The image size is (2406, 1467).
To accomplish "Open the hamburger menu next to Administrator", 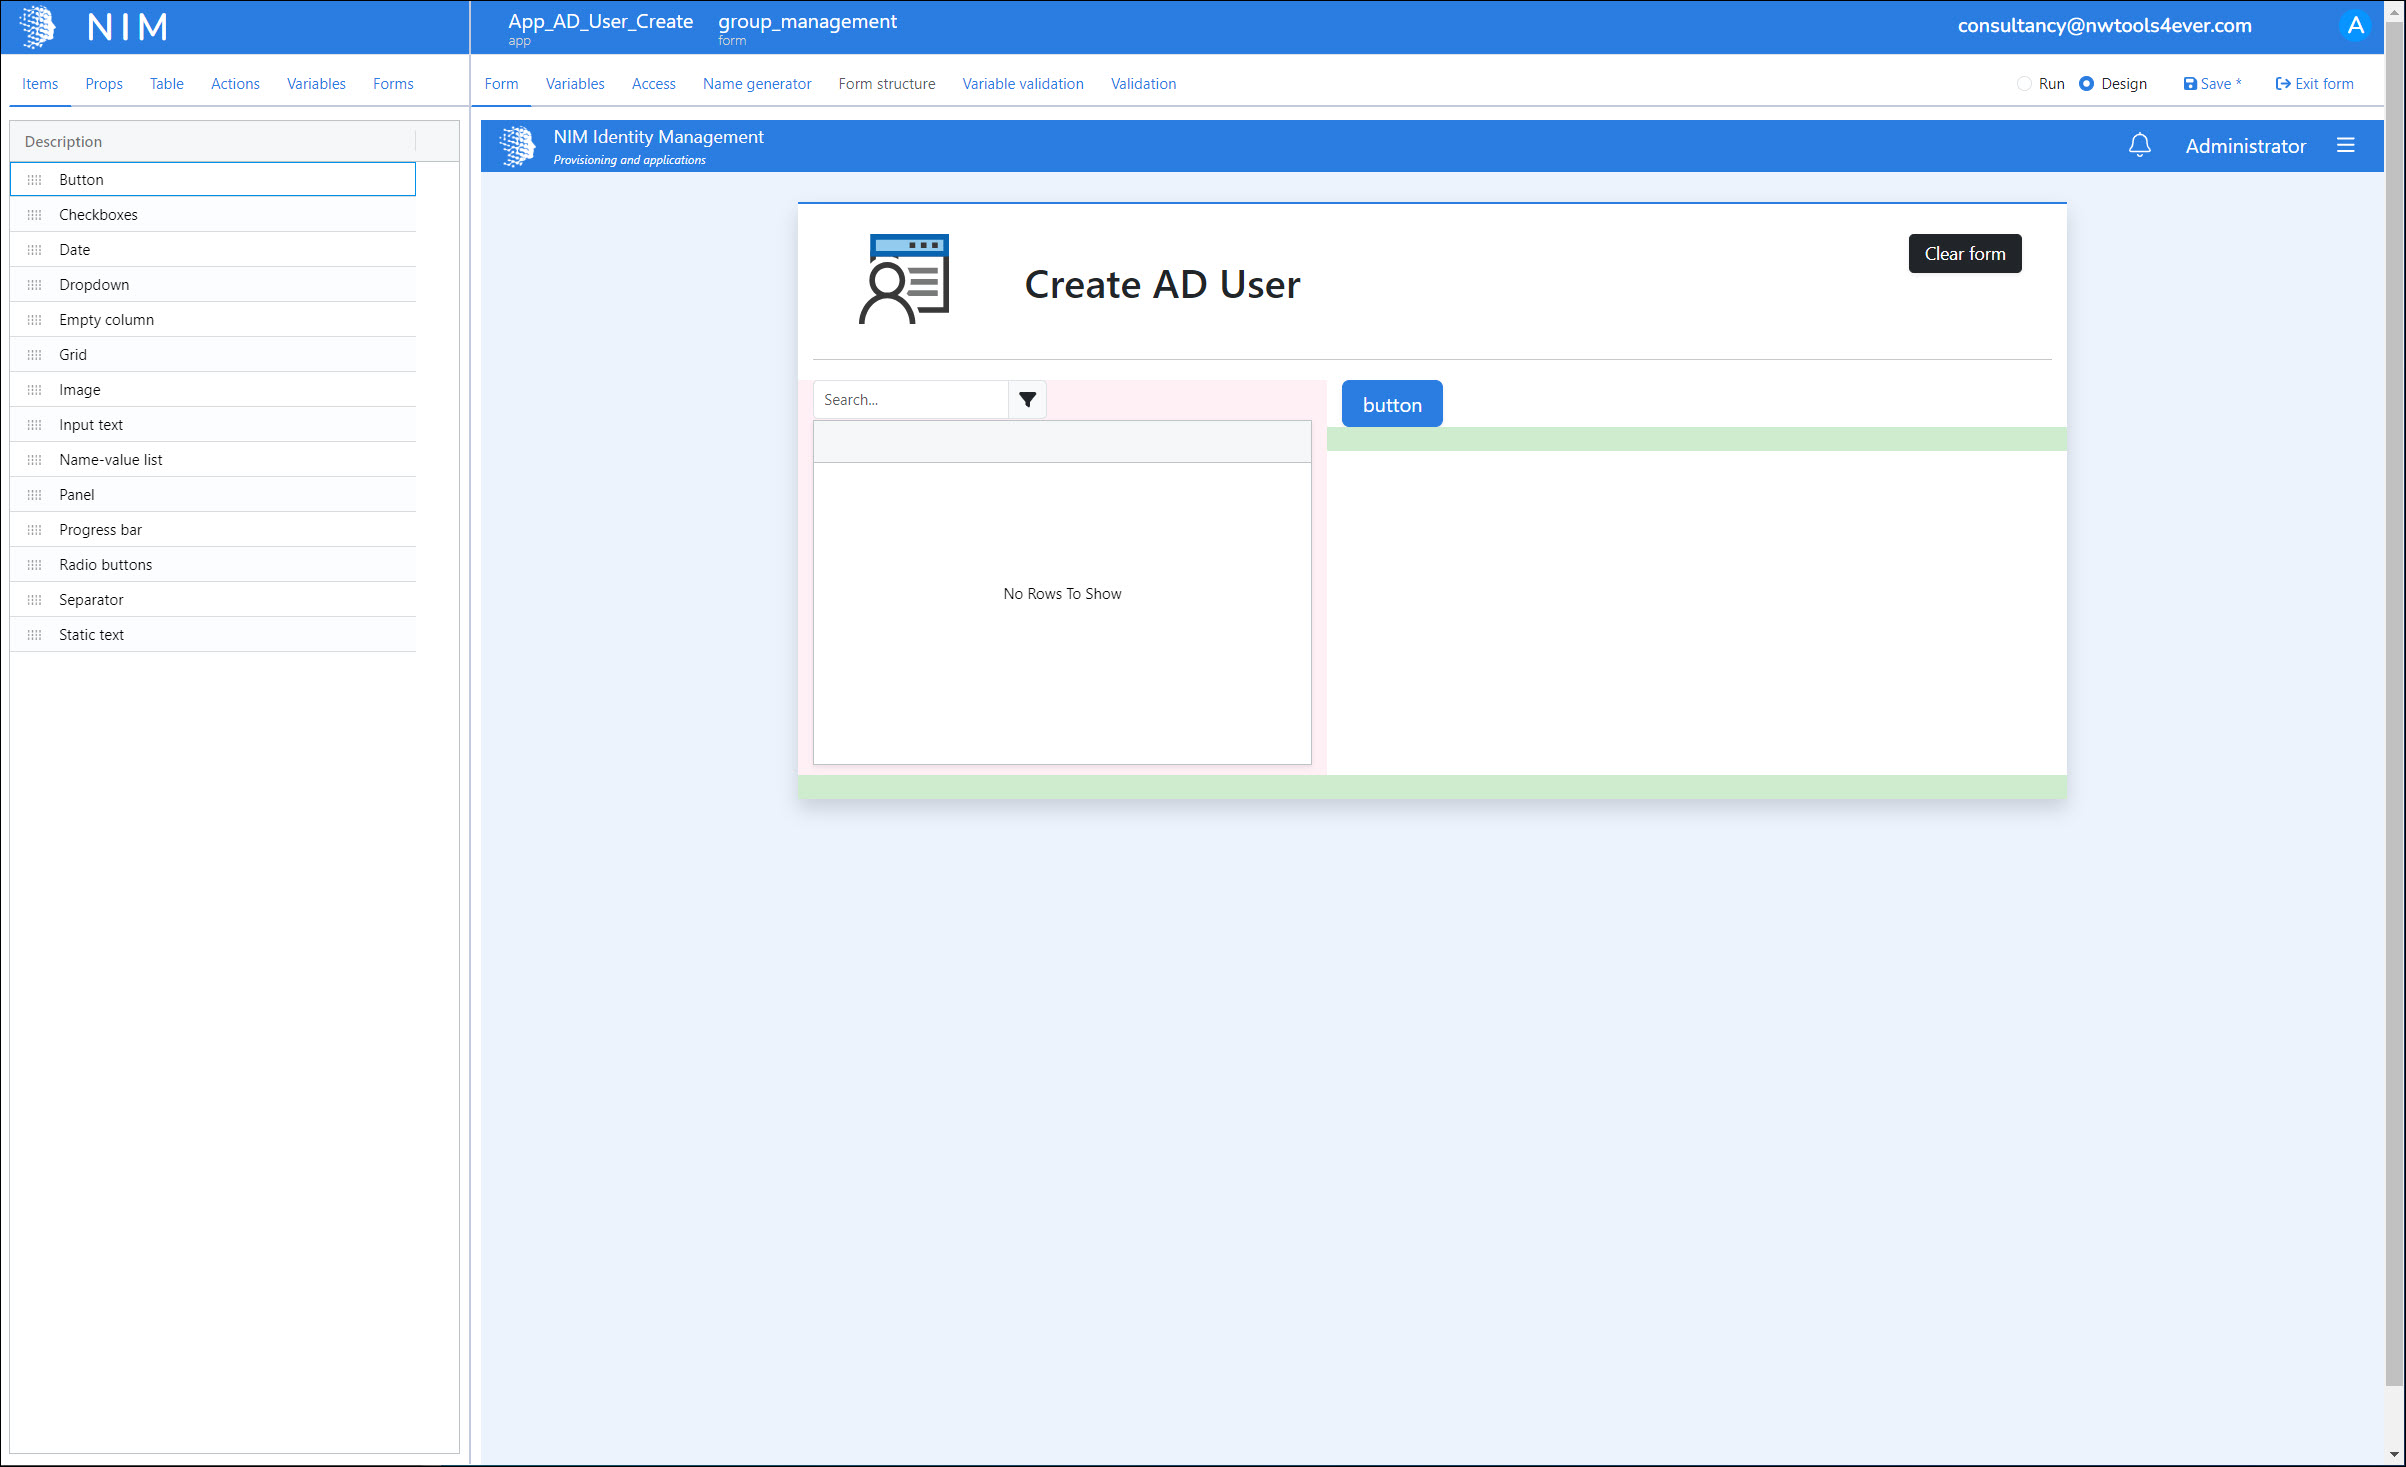I will tap(2345, 146).
